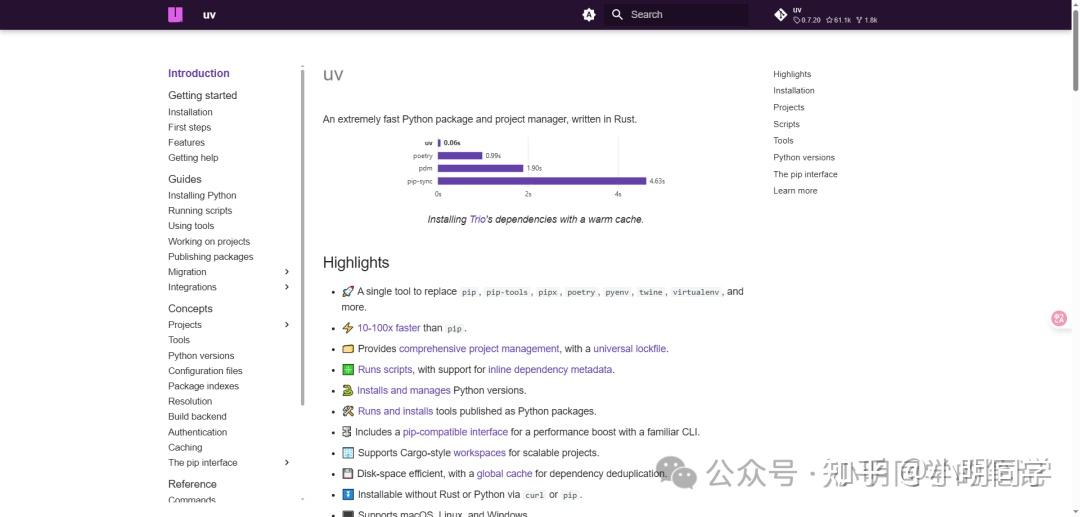Image resolution: width=1080 pixels, height=517 pixels.
Task: Click the Runs scripts link
Action: click(384, 370)
